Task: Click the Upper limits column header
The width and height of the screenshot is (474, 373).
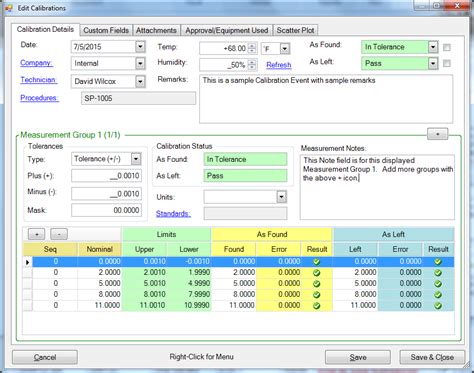Action: click(144, 249)
